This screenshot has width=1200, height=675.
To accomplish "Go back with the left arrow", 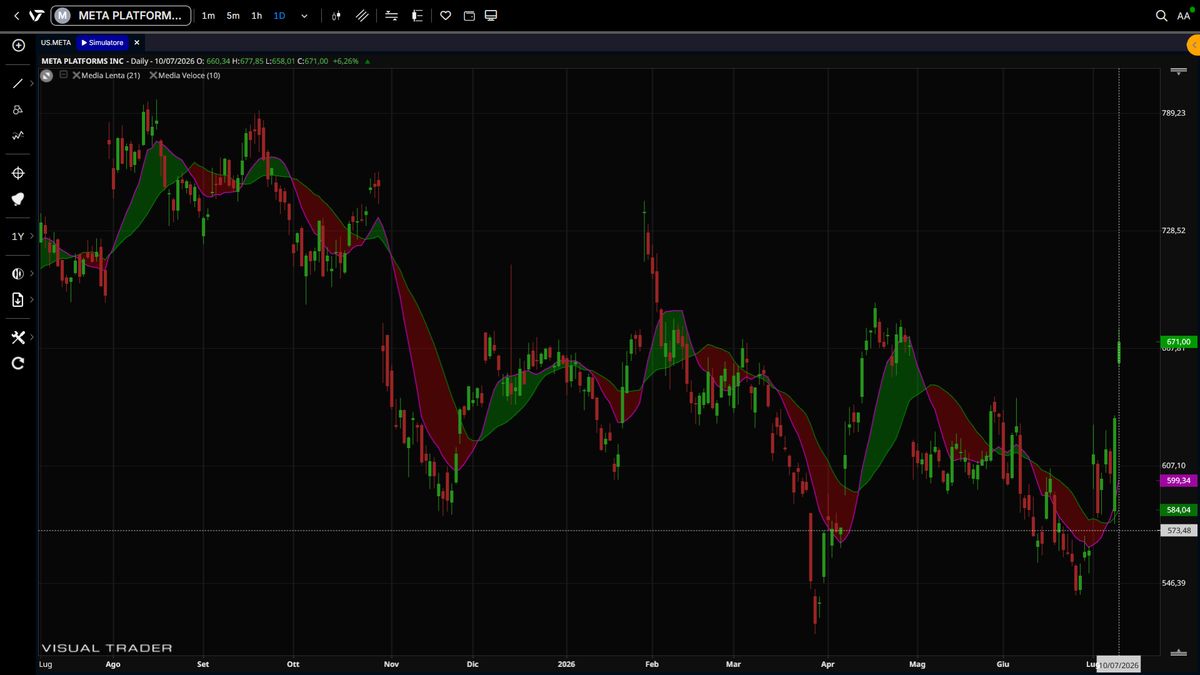I will pos(17,16).
